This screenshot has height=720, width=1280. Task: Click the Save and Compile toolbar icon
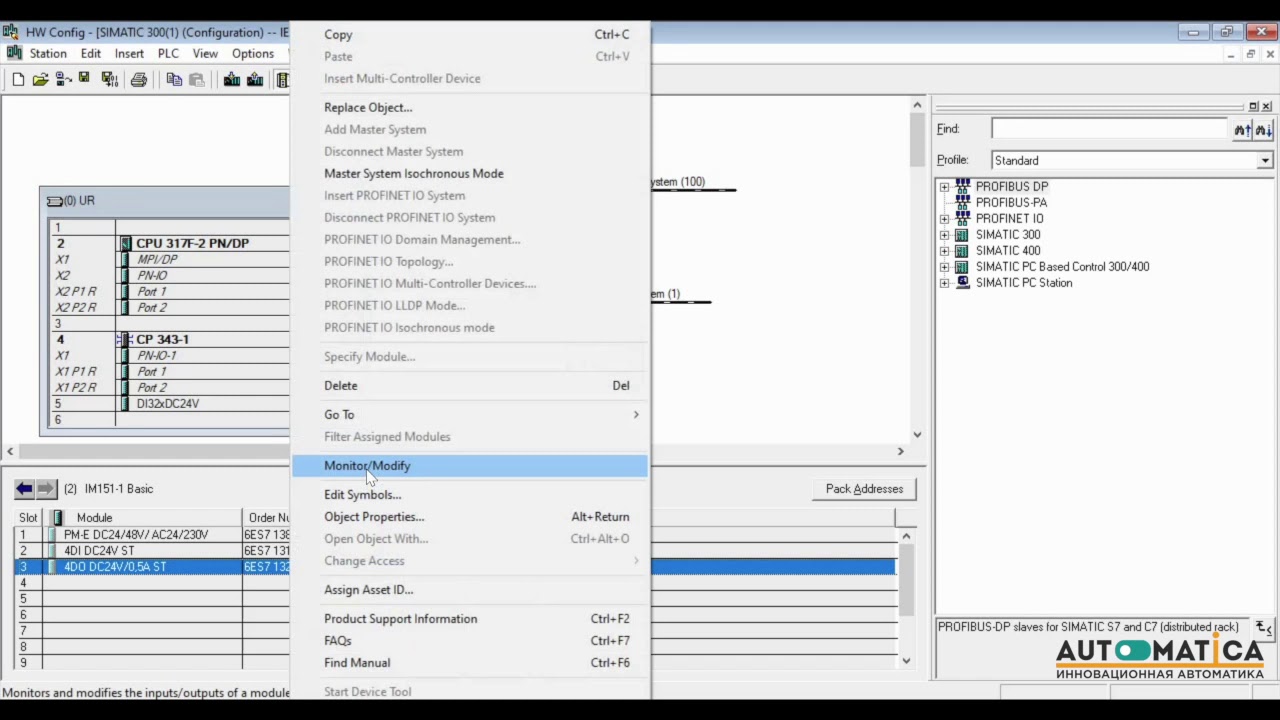pyautogui.click(x=109, y=80)
